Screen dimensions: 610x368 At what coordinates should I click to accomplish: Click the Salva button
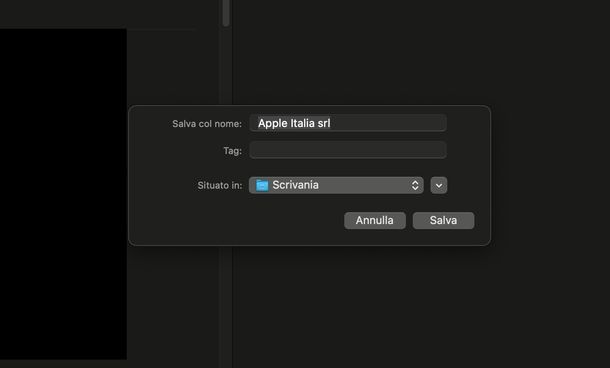[443, 221]
